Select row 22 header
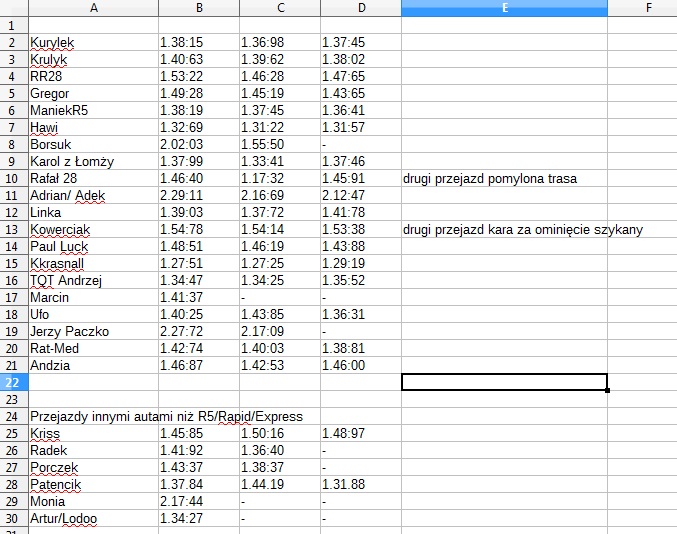 tap(14, 382)
